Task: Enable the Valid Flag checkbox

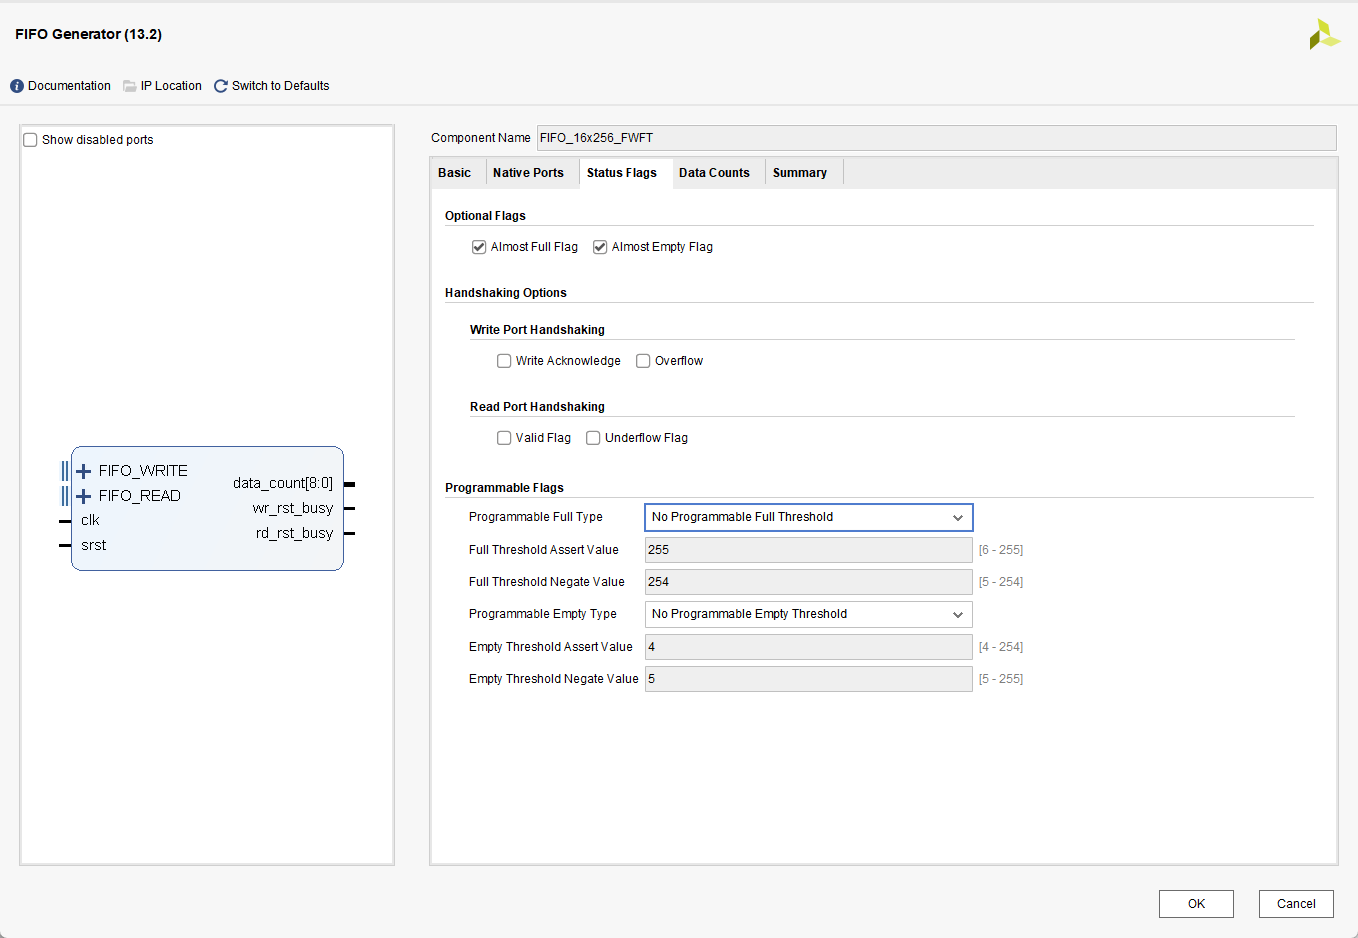Action: (504, 438)
